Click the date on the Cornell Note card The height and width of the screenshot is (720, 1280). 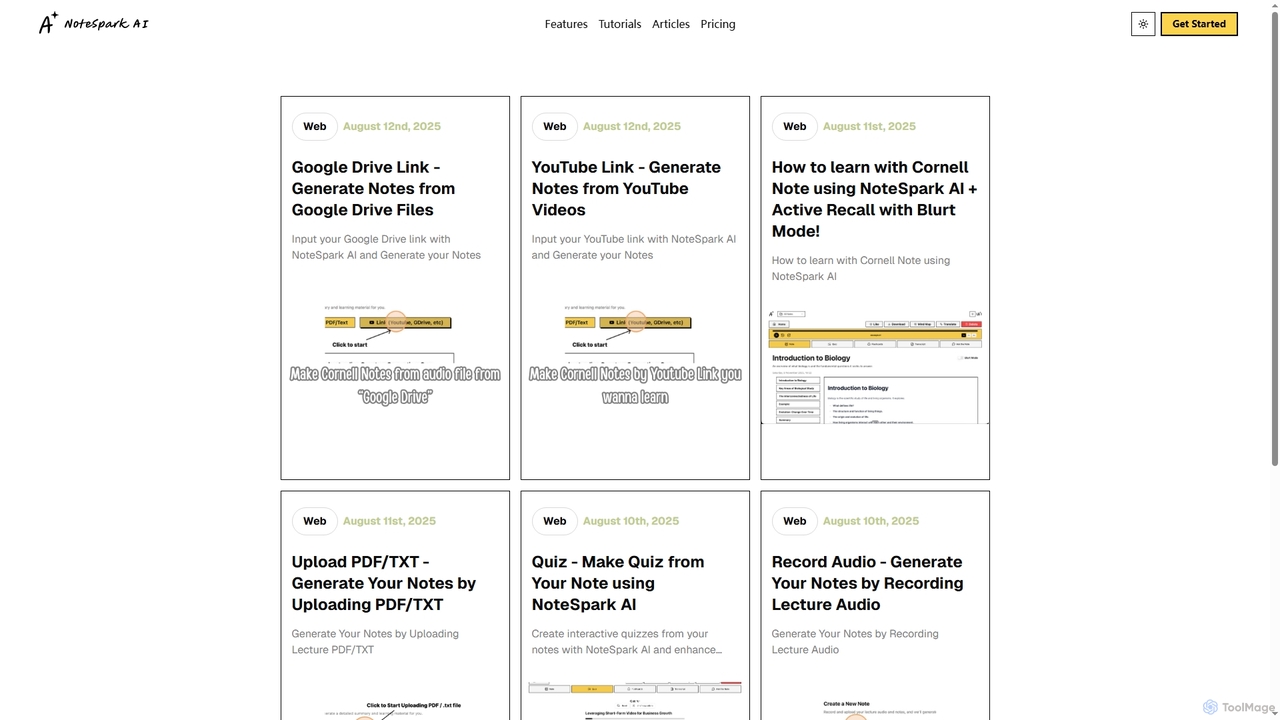pyautogui.click(x=869, y=126)
